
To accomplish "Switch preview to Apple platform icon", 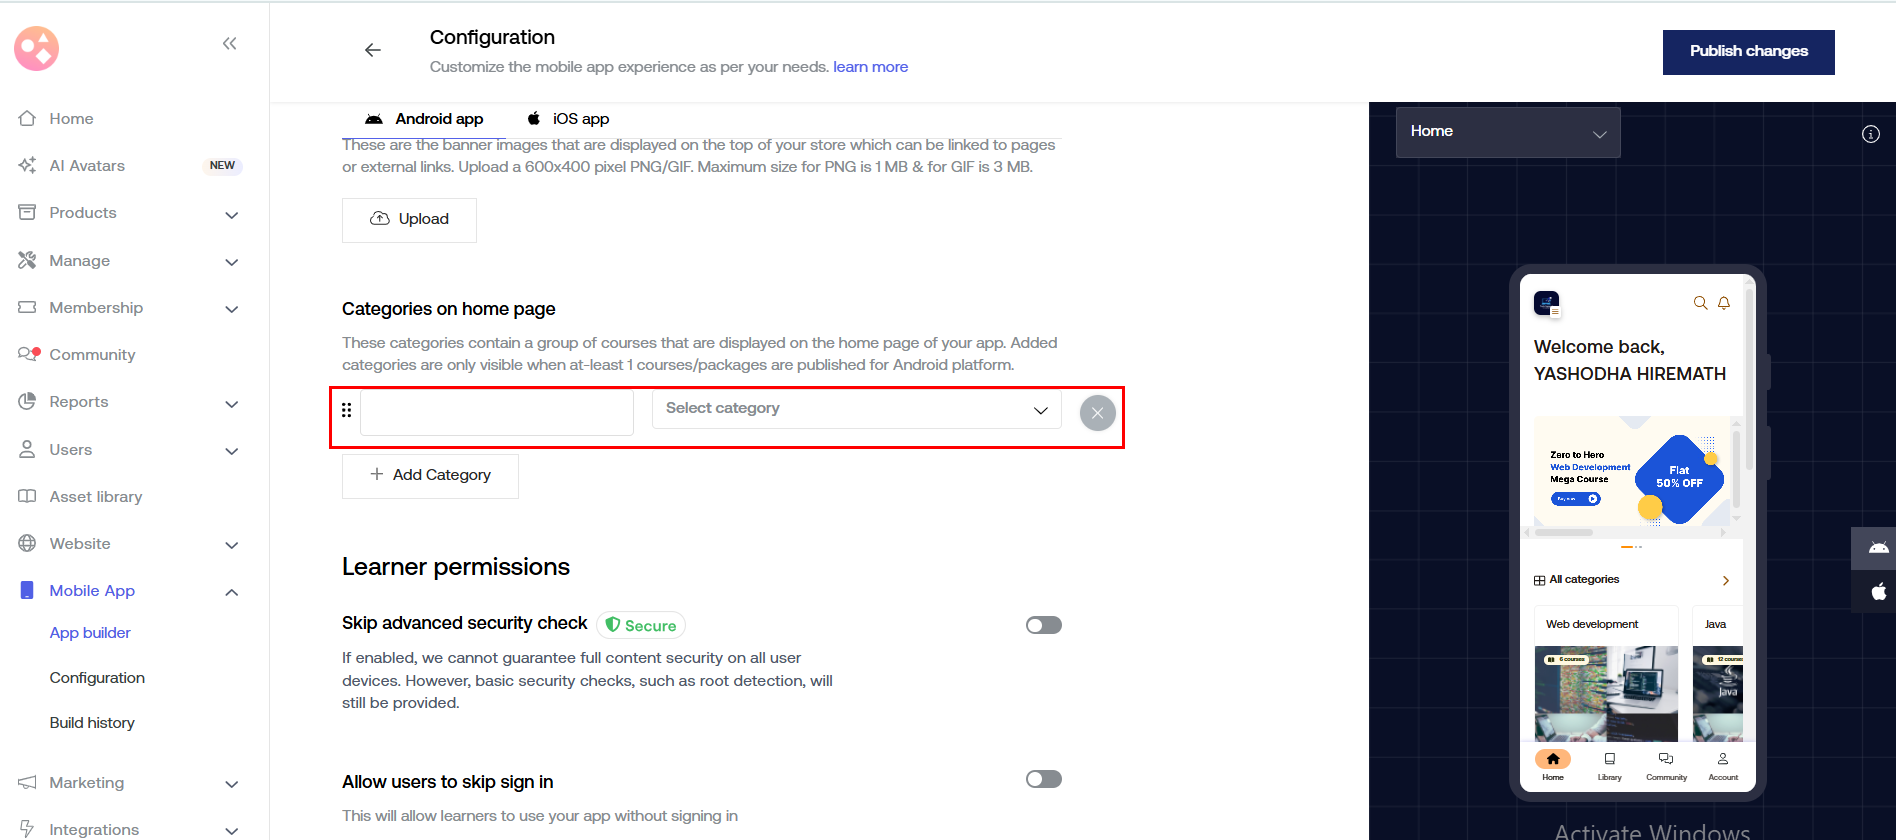I will click(1878, 592).
